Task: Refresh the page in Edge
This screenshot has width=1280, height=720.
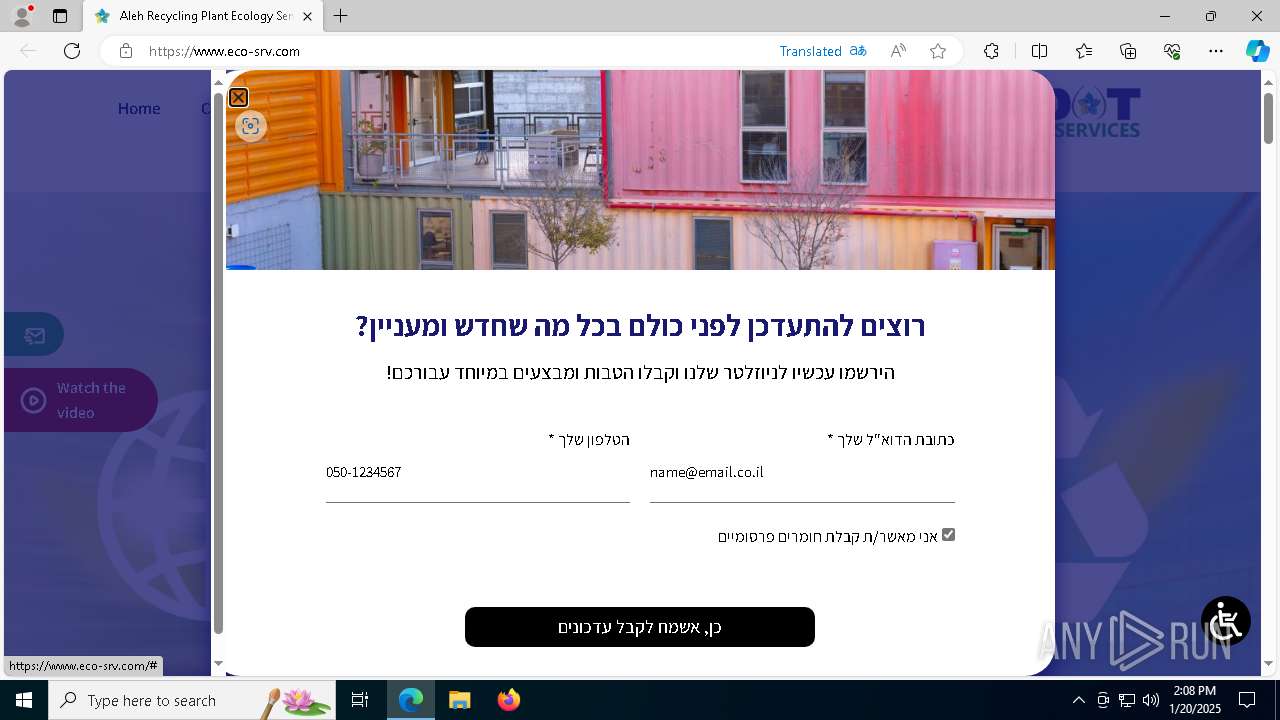Action: (x=72, y=51)
